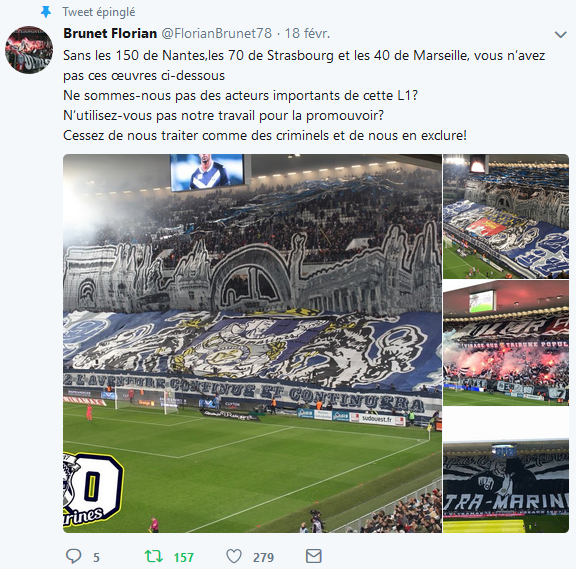The width and height of the screenshot is (576, 569).
Task: Open the Brunet Florian display name link
Action: coord(110,33)
